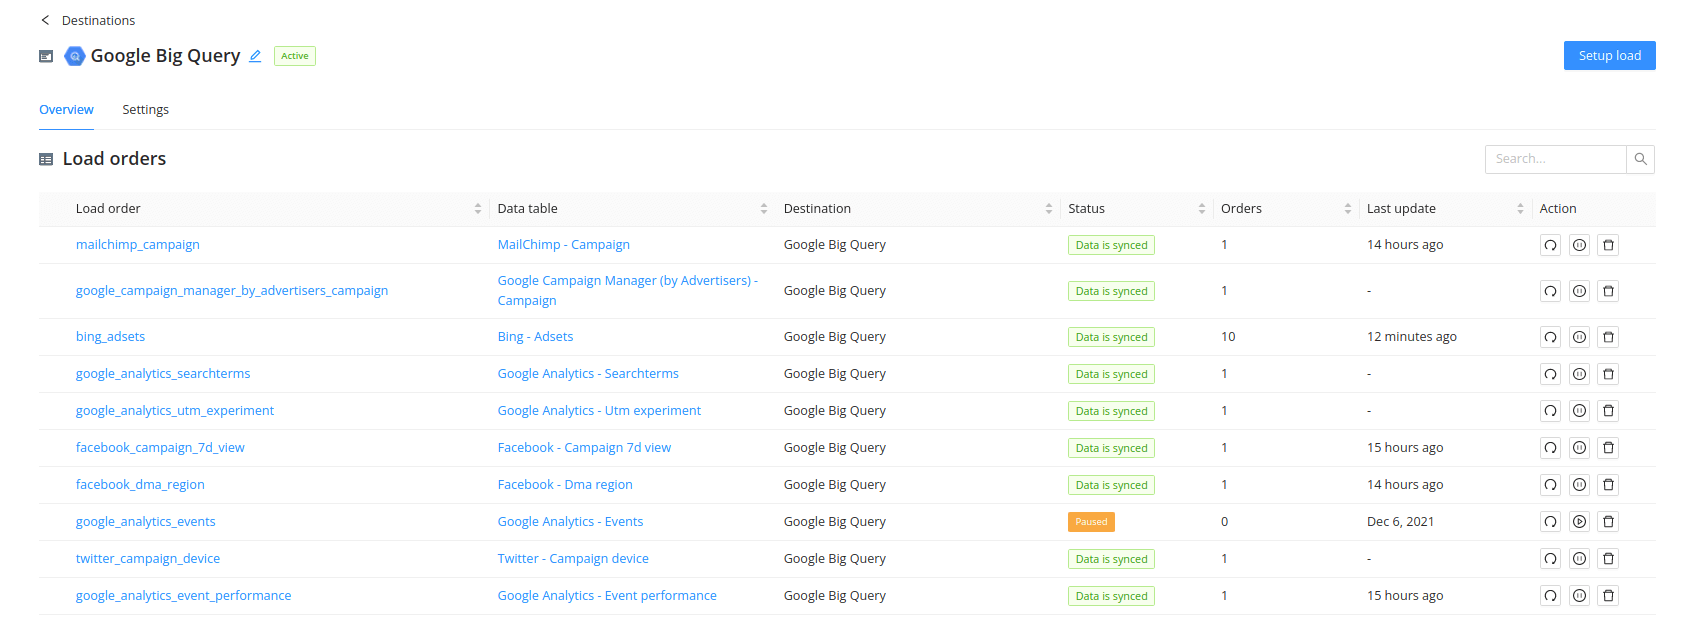Click the pencil icon to rename Google Big Query
Image resolution: width=1693 pixels, height=617 pixels.
(255, 56)
